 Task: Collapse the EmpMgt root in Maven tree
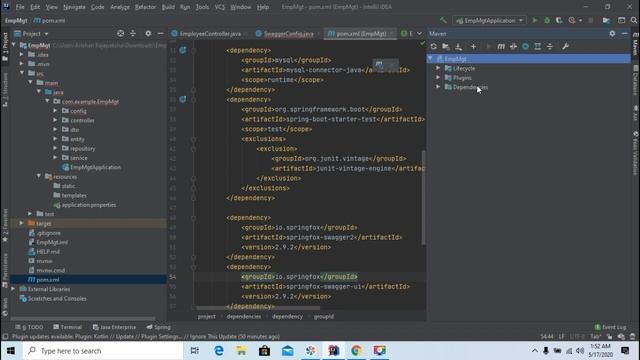click(x=430, y=59)
